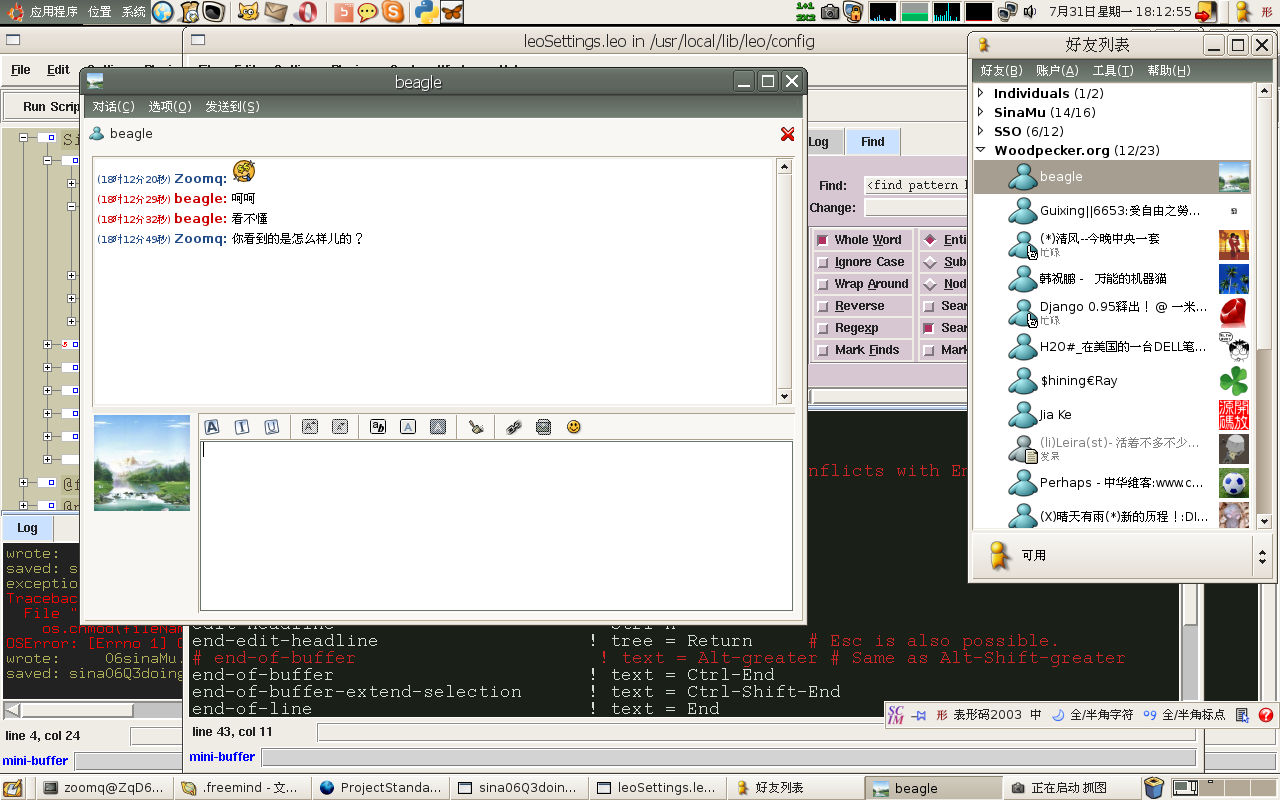Screen dimensions: 1280x800
Task: Click the insert image icon
Action: [543, 427]
